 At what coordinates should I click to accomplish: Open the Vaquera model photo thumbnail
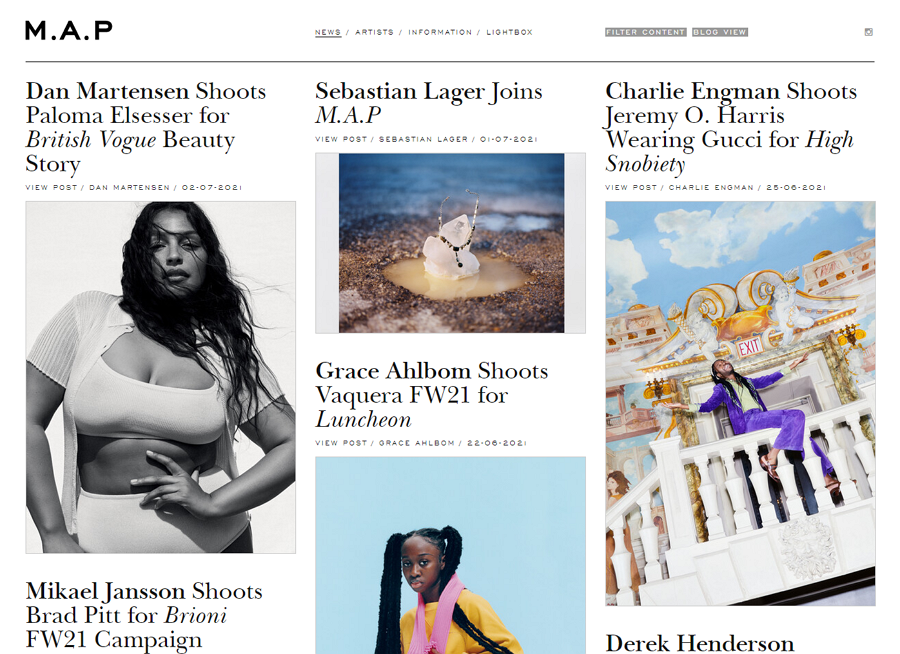(x=451, y=555)
